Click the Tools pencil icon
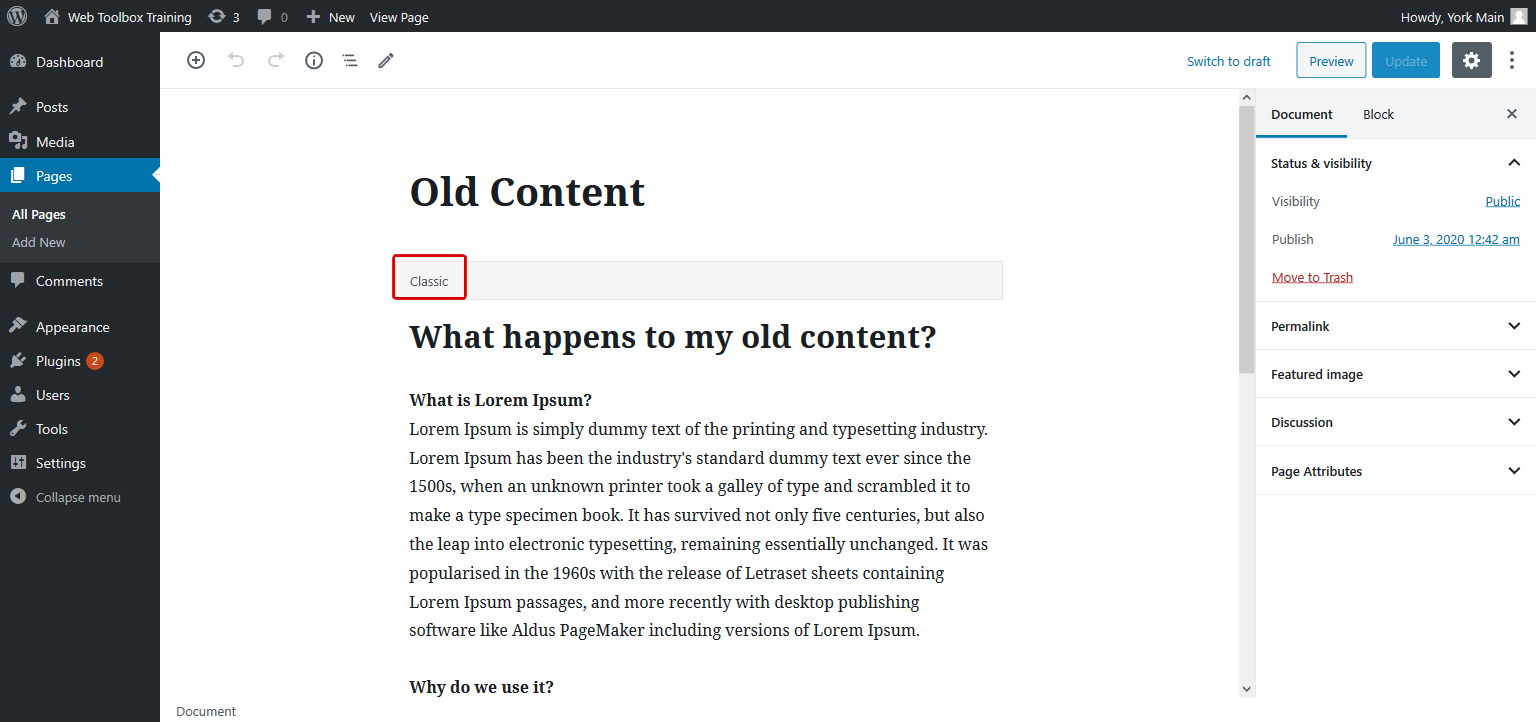 coord(386,60)
